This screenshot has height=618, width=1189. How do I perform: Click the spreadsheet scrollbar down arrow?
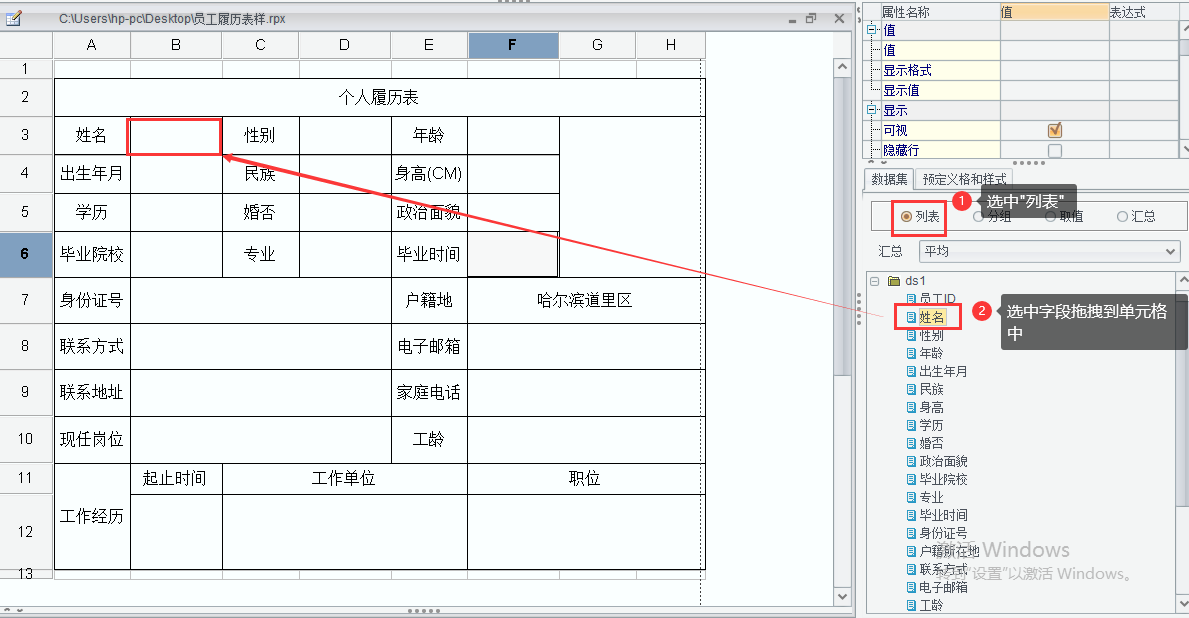(x=842, y=596)
